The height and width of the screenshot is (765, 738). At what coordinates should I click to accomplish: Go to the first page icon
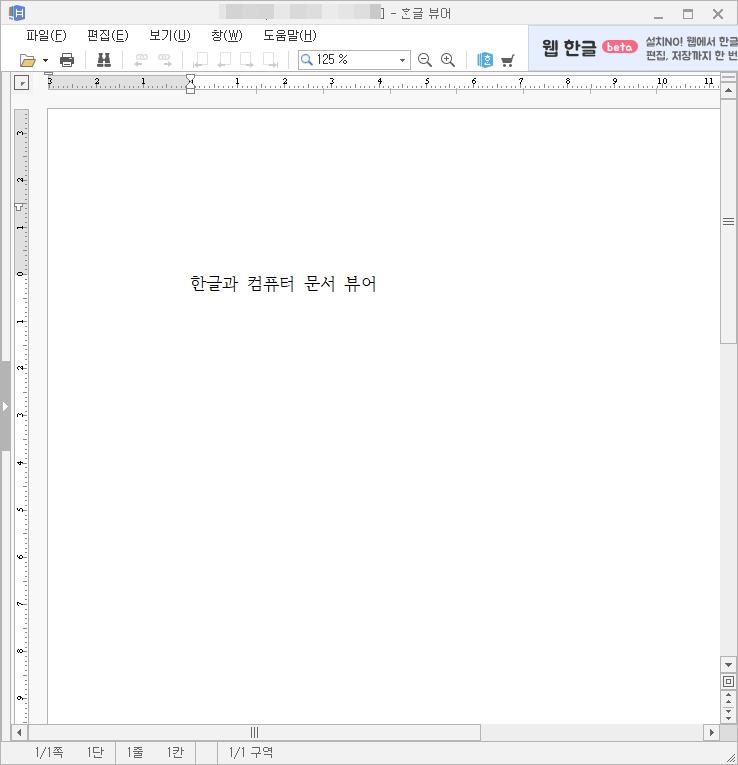point(200,60)
